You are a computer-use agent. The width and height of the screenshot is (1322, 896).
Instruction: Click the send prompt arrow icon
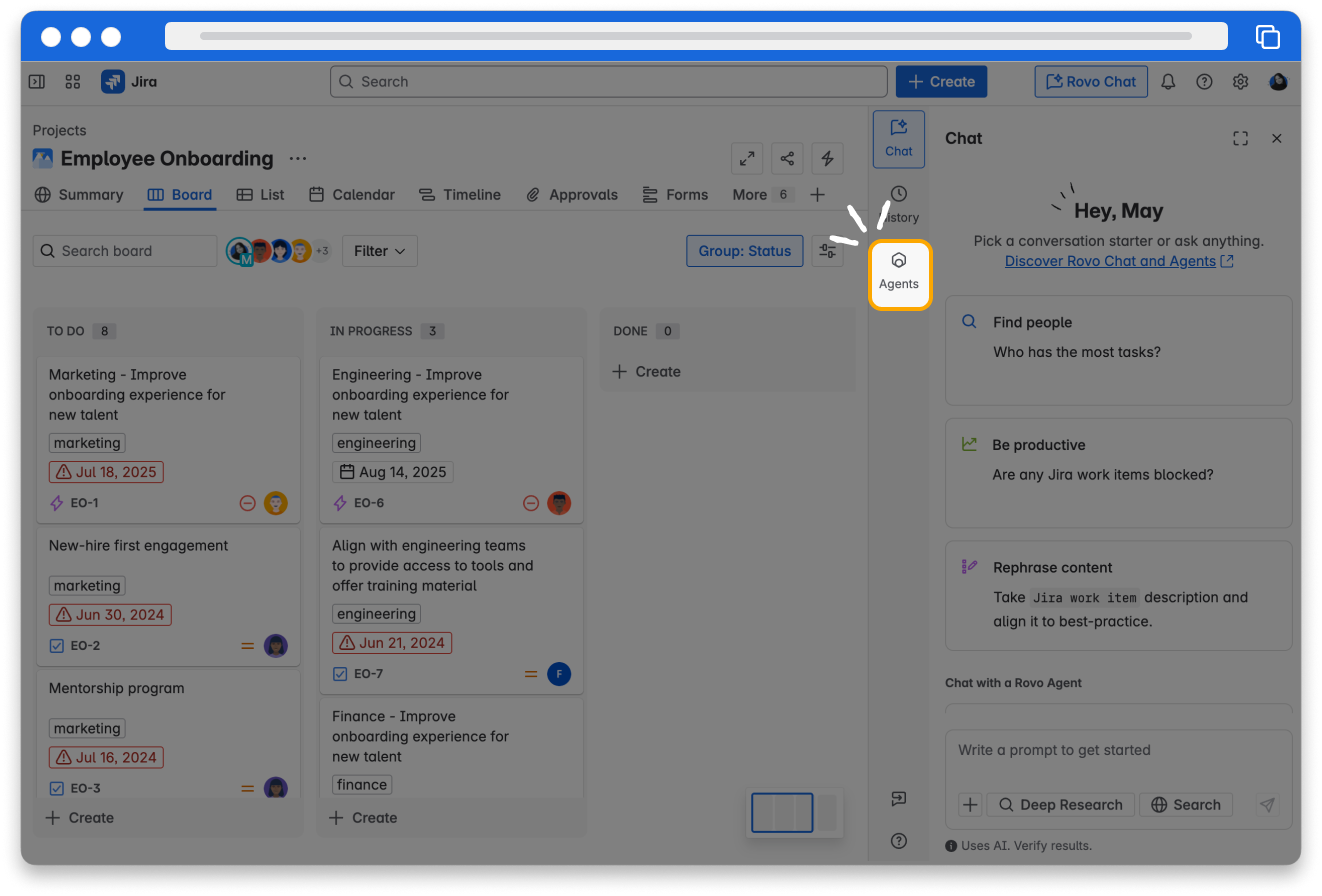tap(1267, 805)
